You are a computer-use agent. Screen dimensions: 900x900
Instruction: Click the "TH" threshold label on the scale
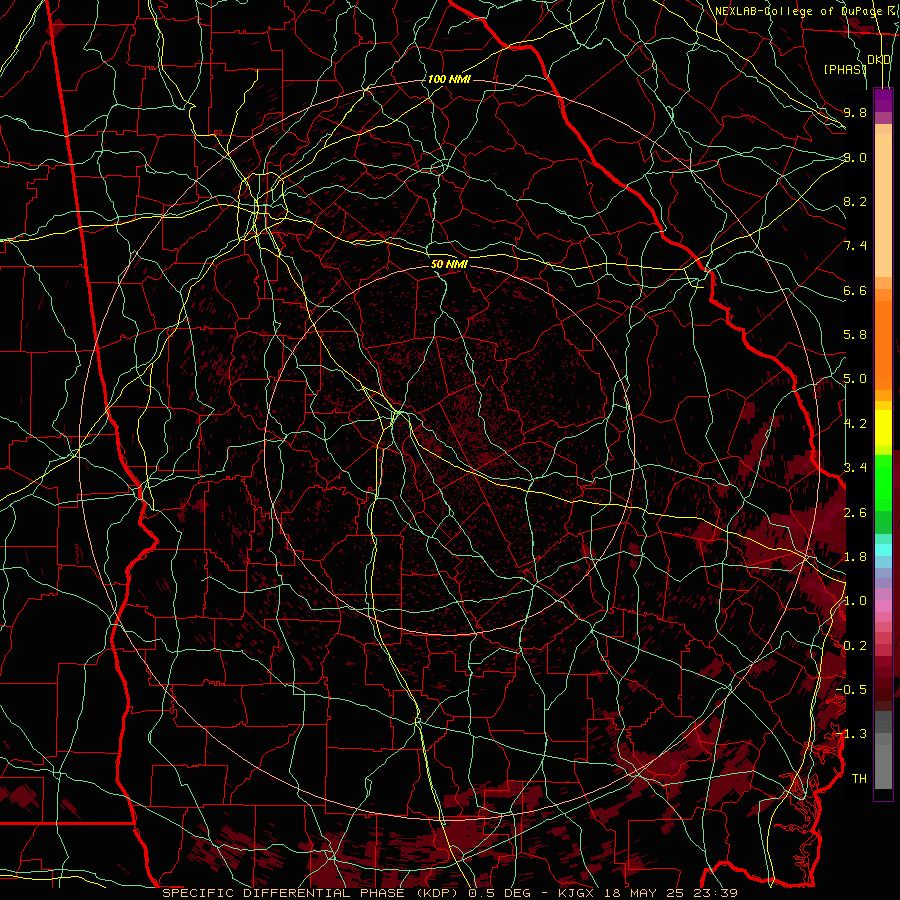tap(859, 779)
